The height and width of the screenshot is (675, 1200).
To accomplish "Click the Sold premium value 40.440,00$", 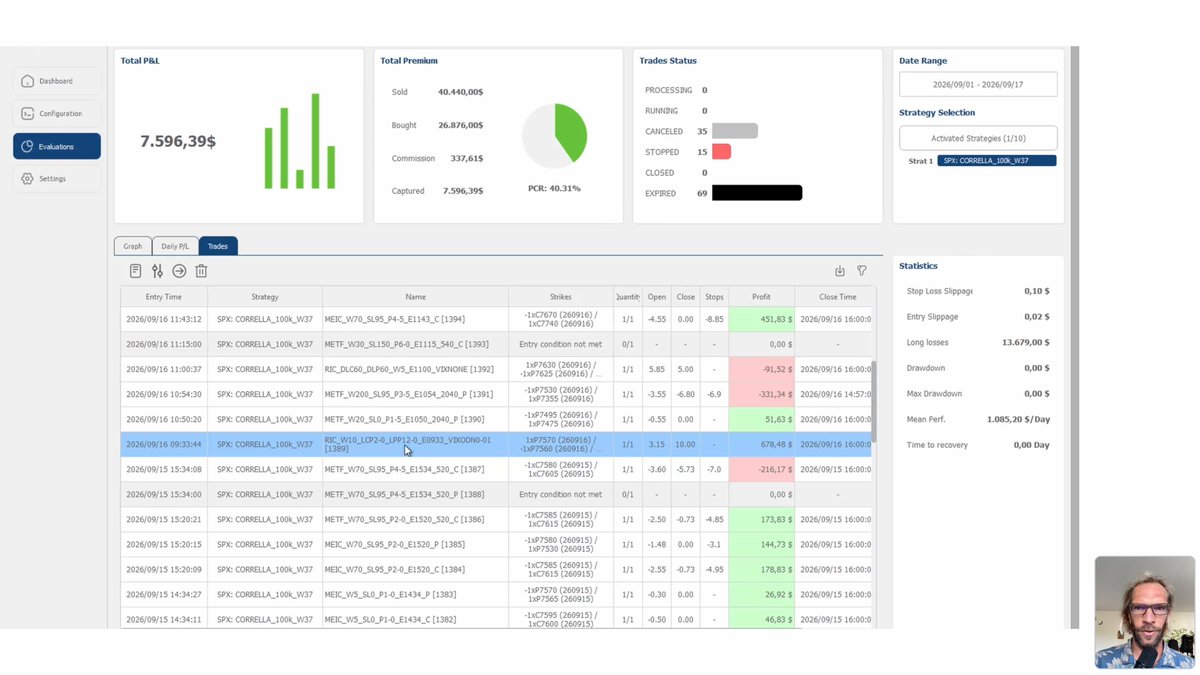I will pos(460,92).
